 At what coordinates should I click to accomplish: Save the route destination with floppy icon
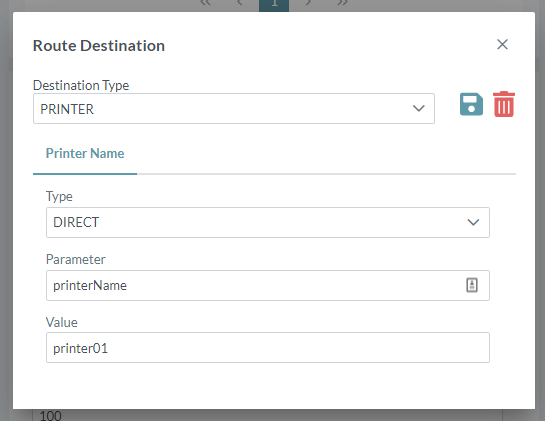[471, 104]
